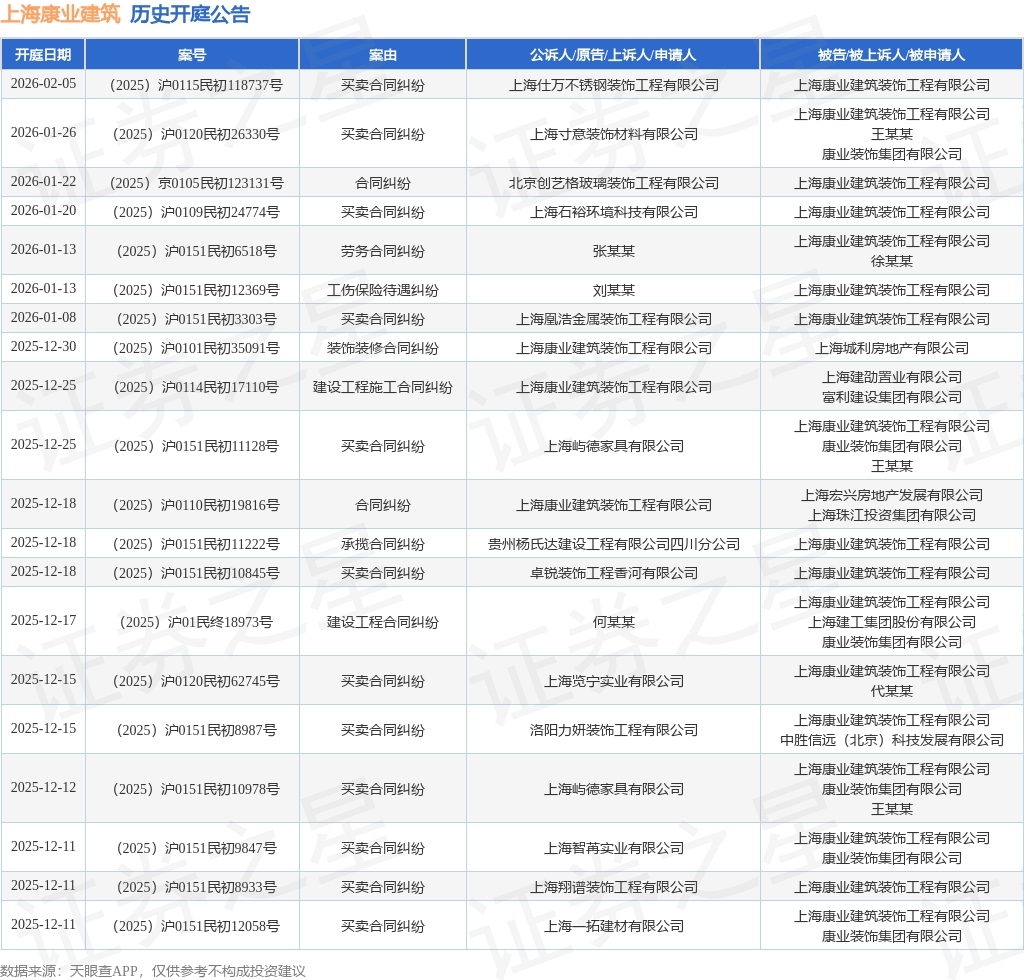Click the date 2025-12-17
Image resolution: width=1024 pixels, height=980 pixels.
(43, 620)
